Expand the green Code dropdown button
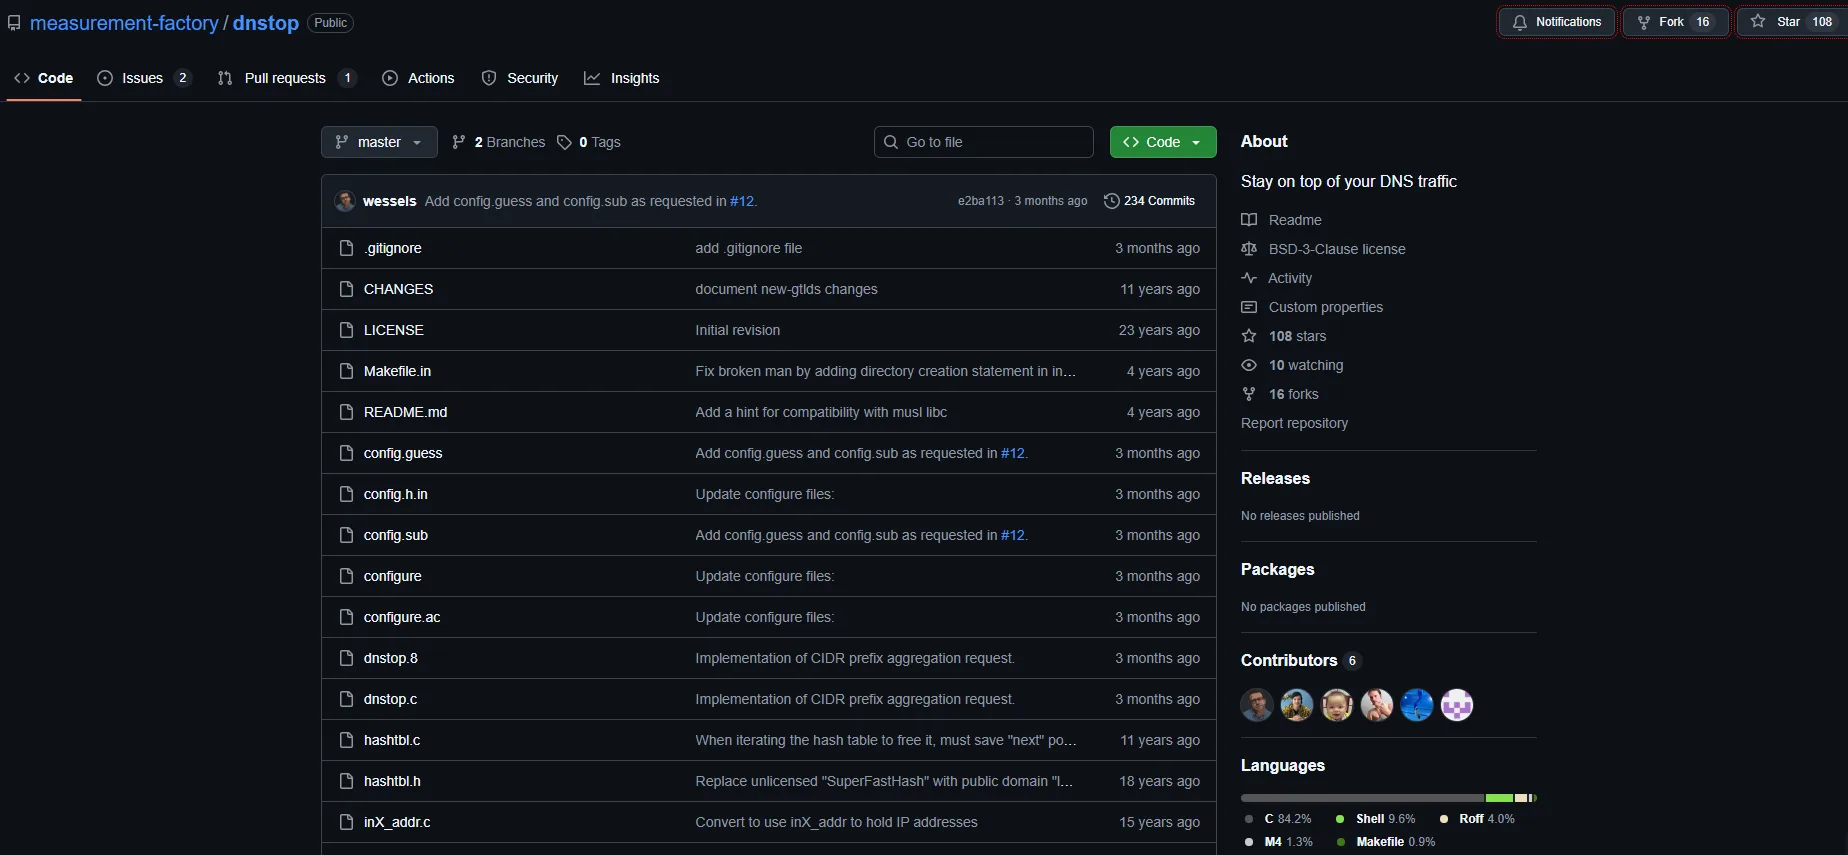 [x=1163, y=142]
